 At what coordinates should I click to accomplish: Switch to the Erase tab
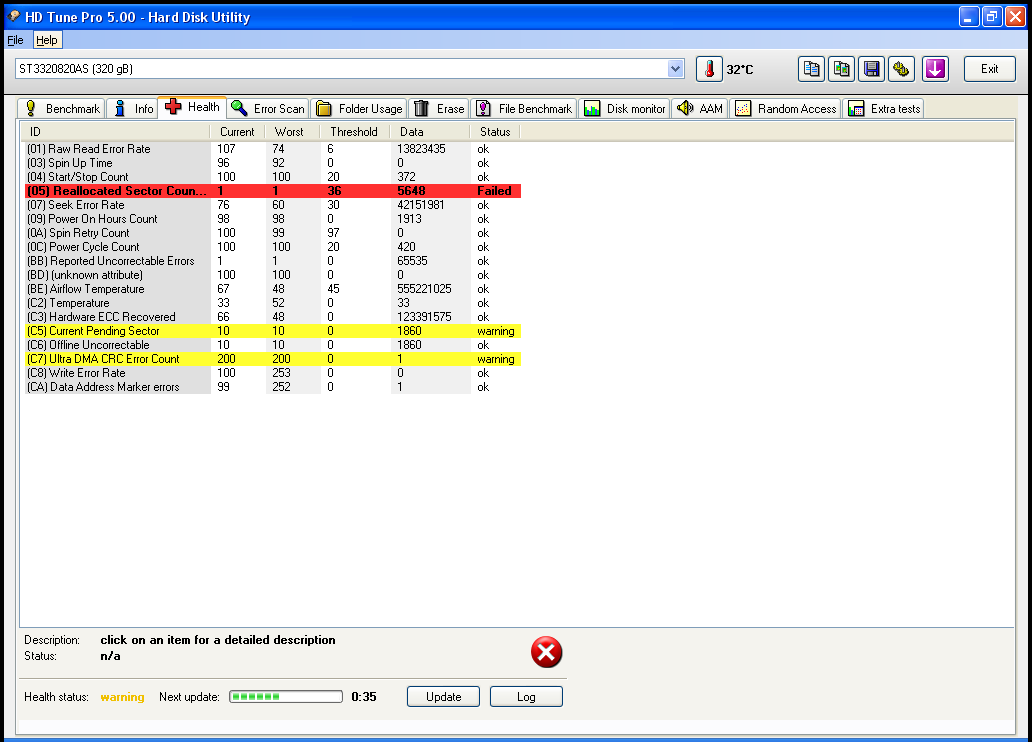point(440,109)
